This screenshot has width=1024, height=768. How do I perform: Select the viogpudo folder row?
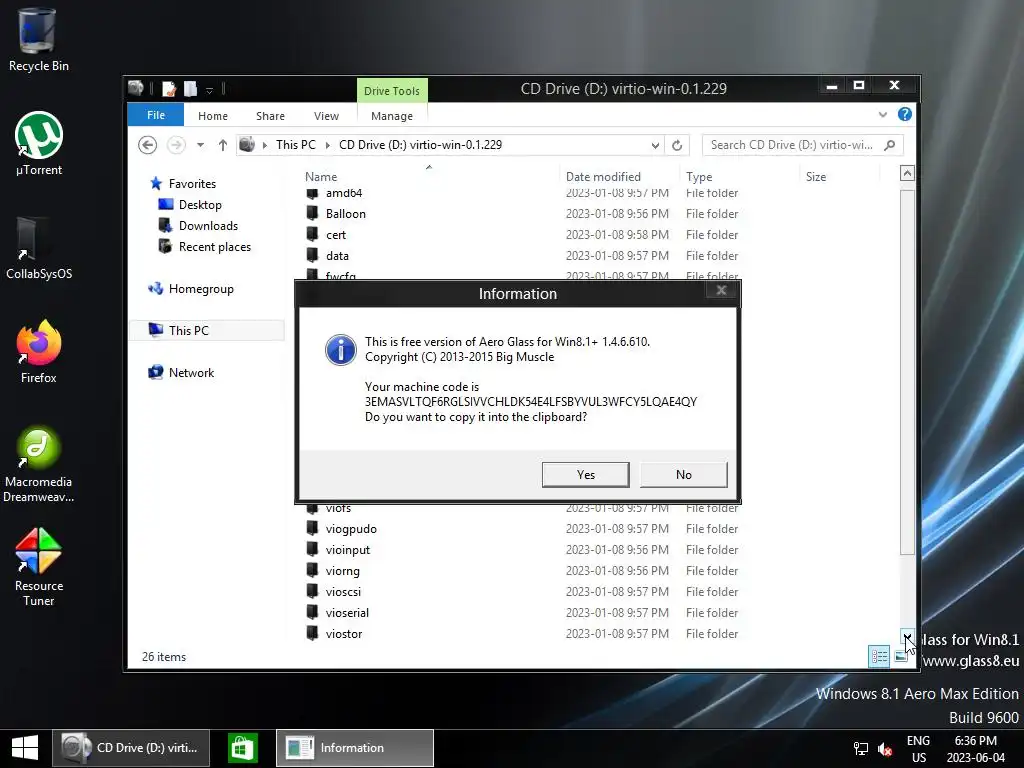[x=522, y=528]
